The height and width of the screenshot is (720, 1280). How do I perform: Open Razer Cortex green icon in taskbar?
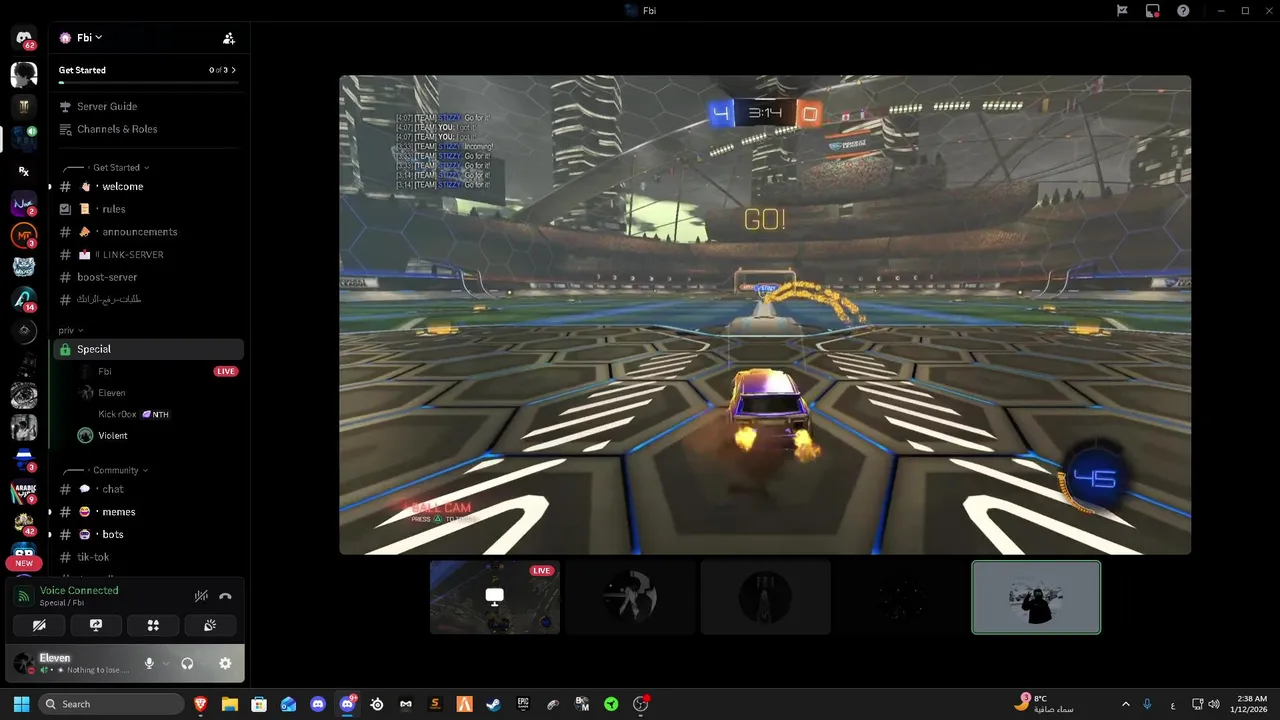pos(611,704)
